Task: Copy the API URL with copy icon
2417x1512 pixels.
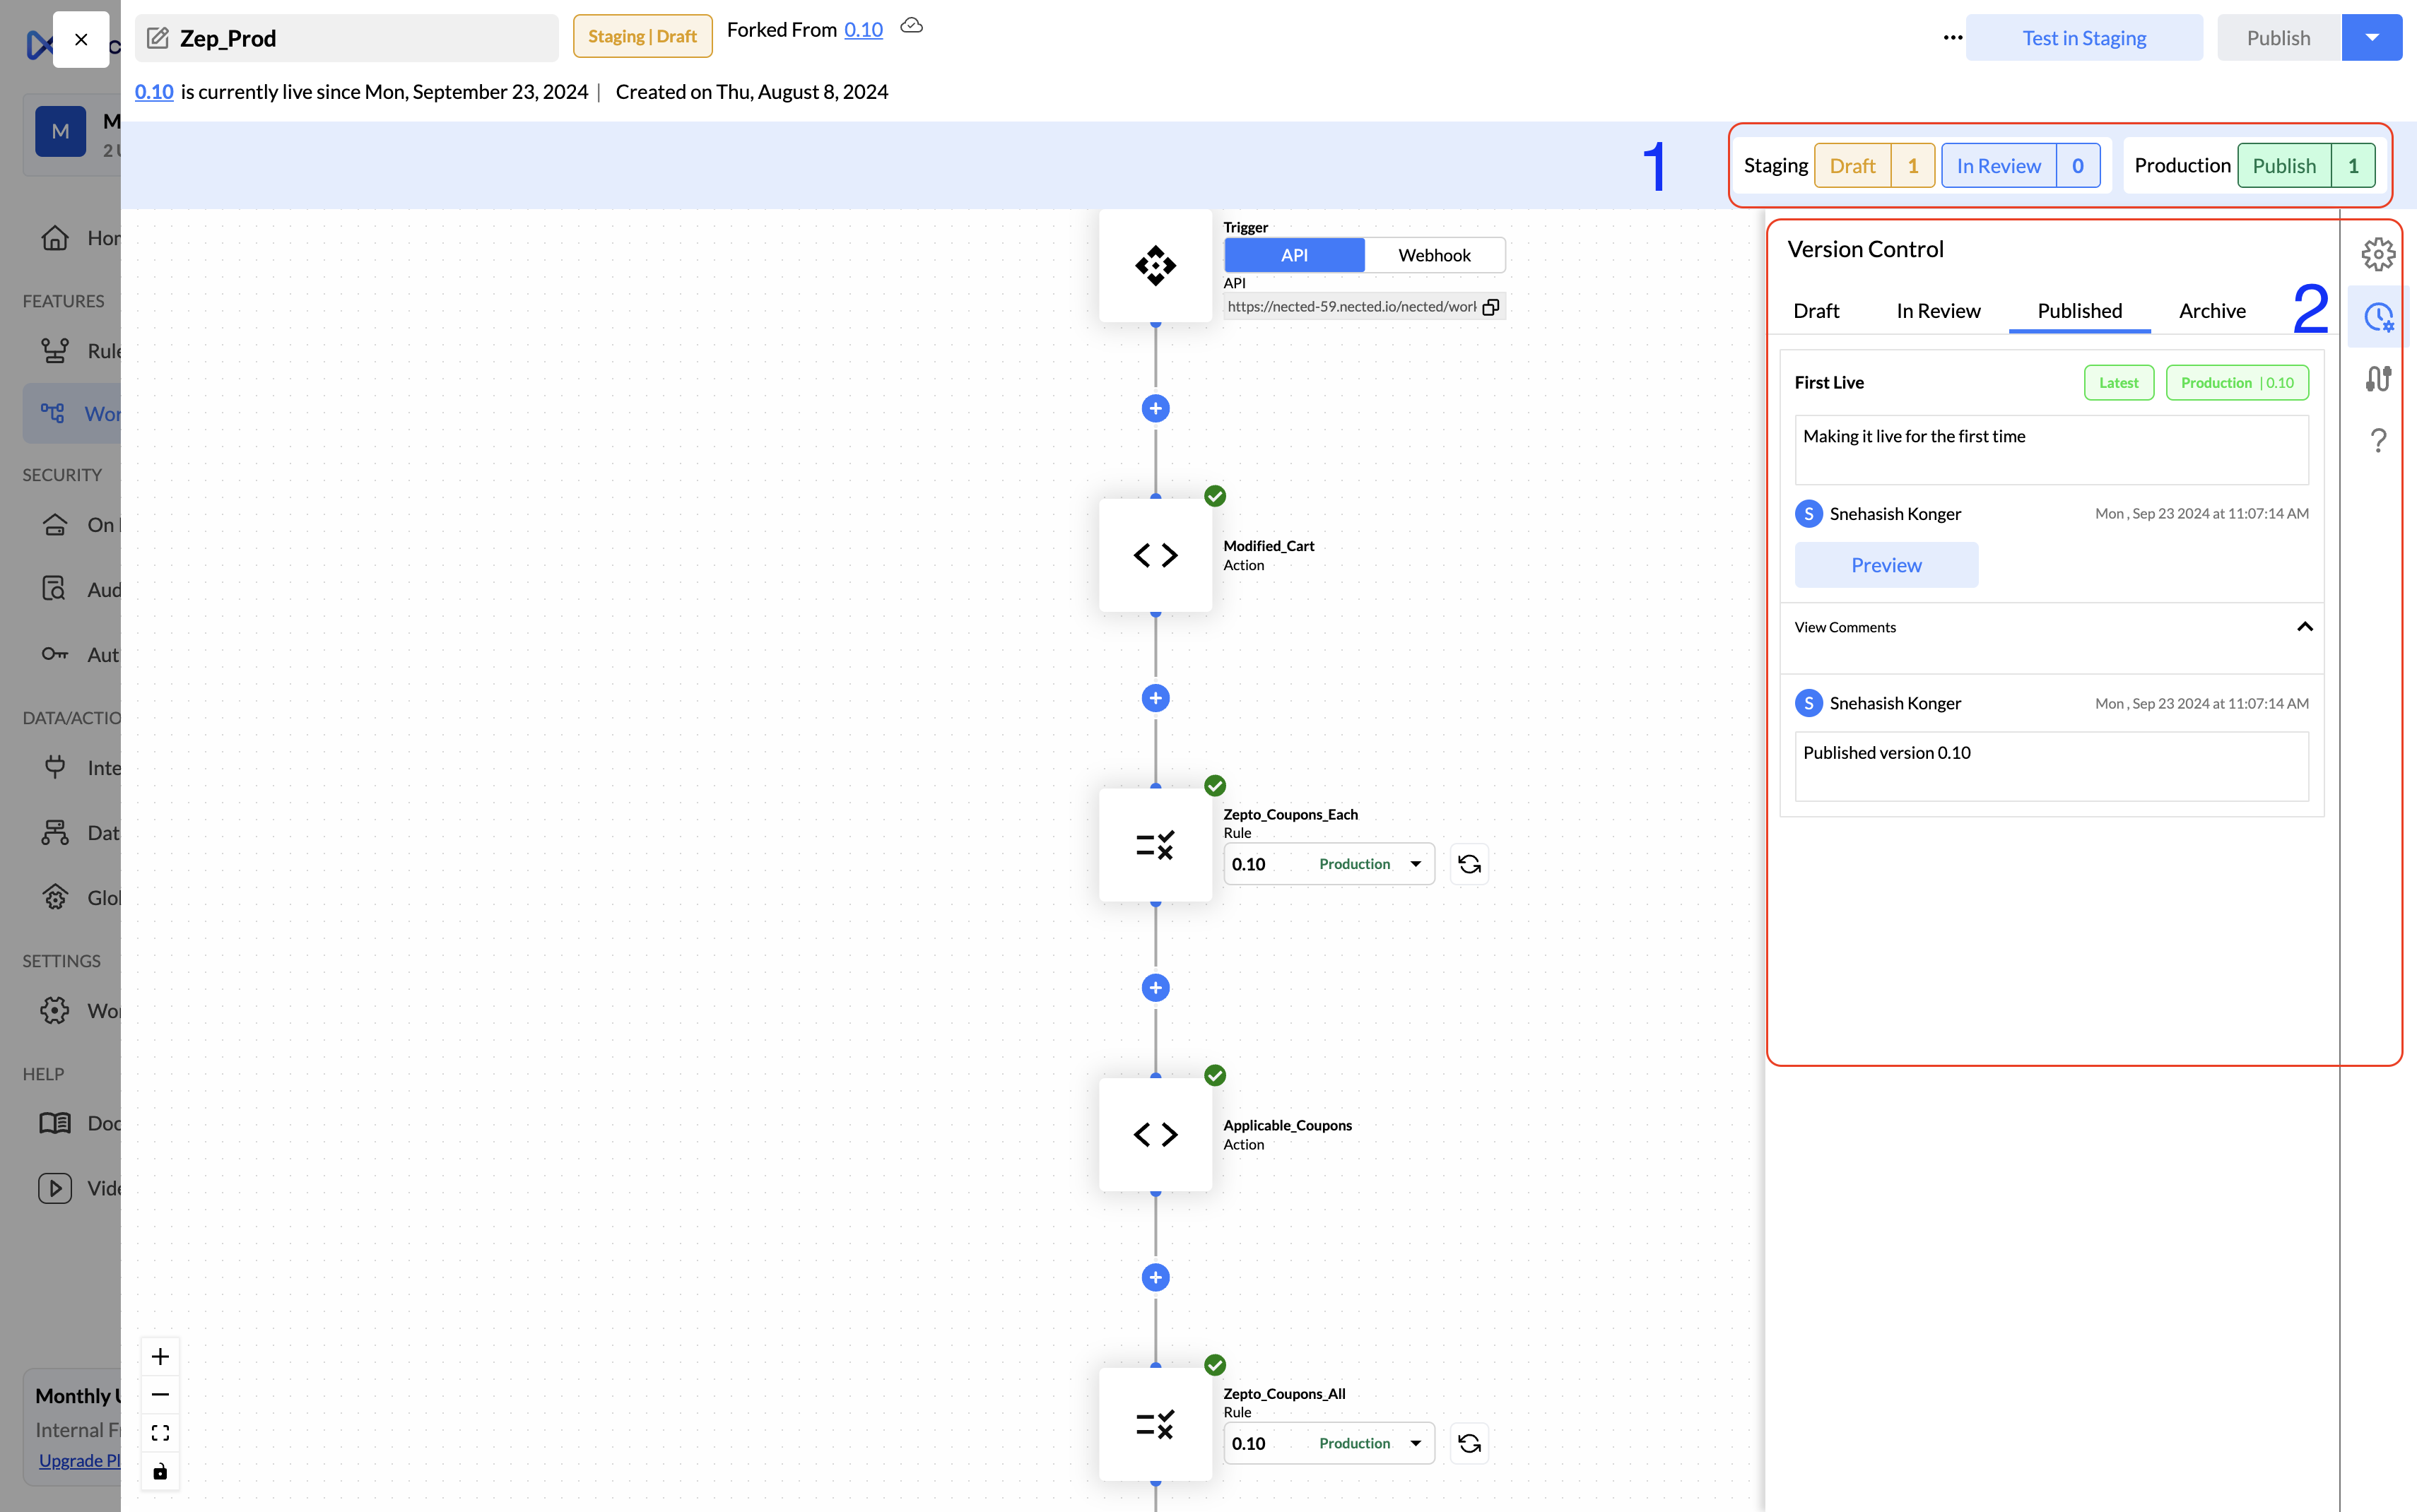Action: 1490,307
